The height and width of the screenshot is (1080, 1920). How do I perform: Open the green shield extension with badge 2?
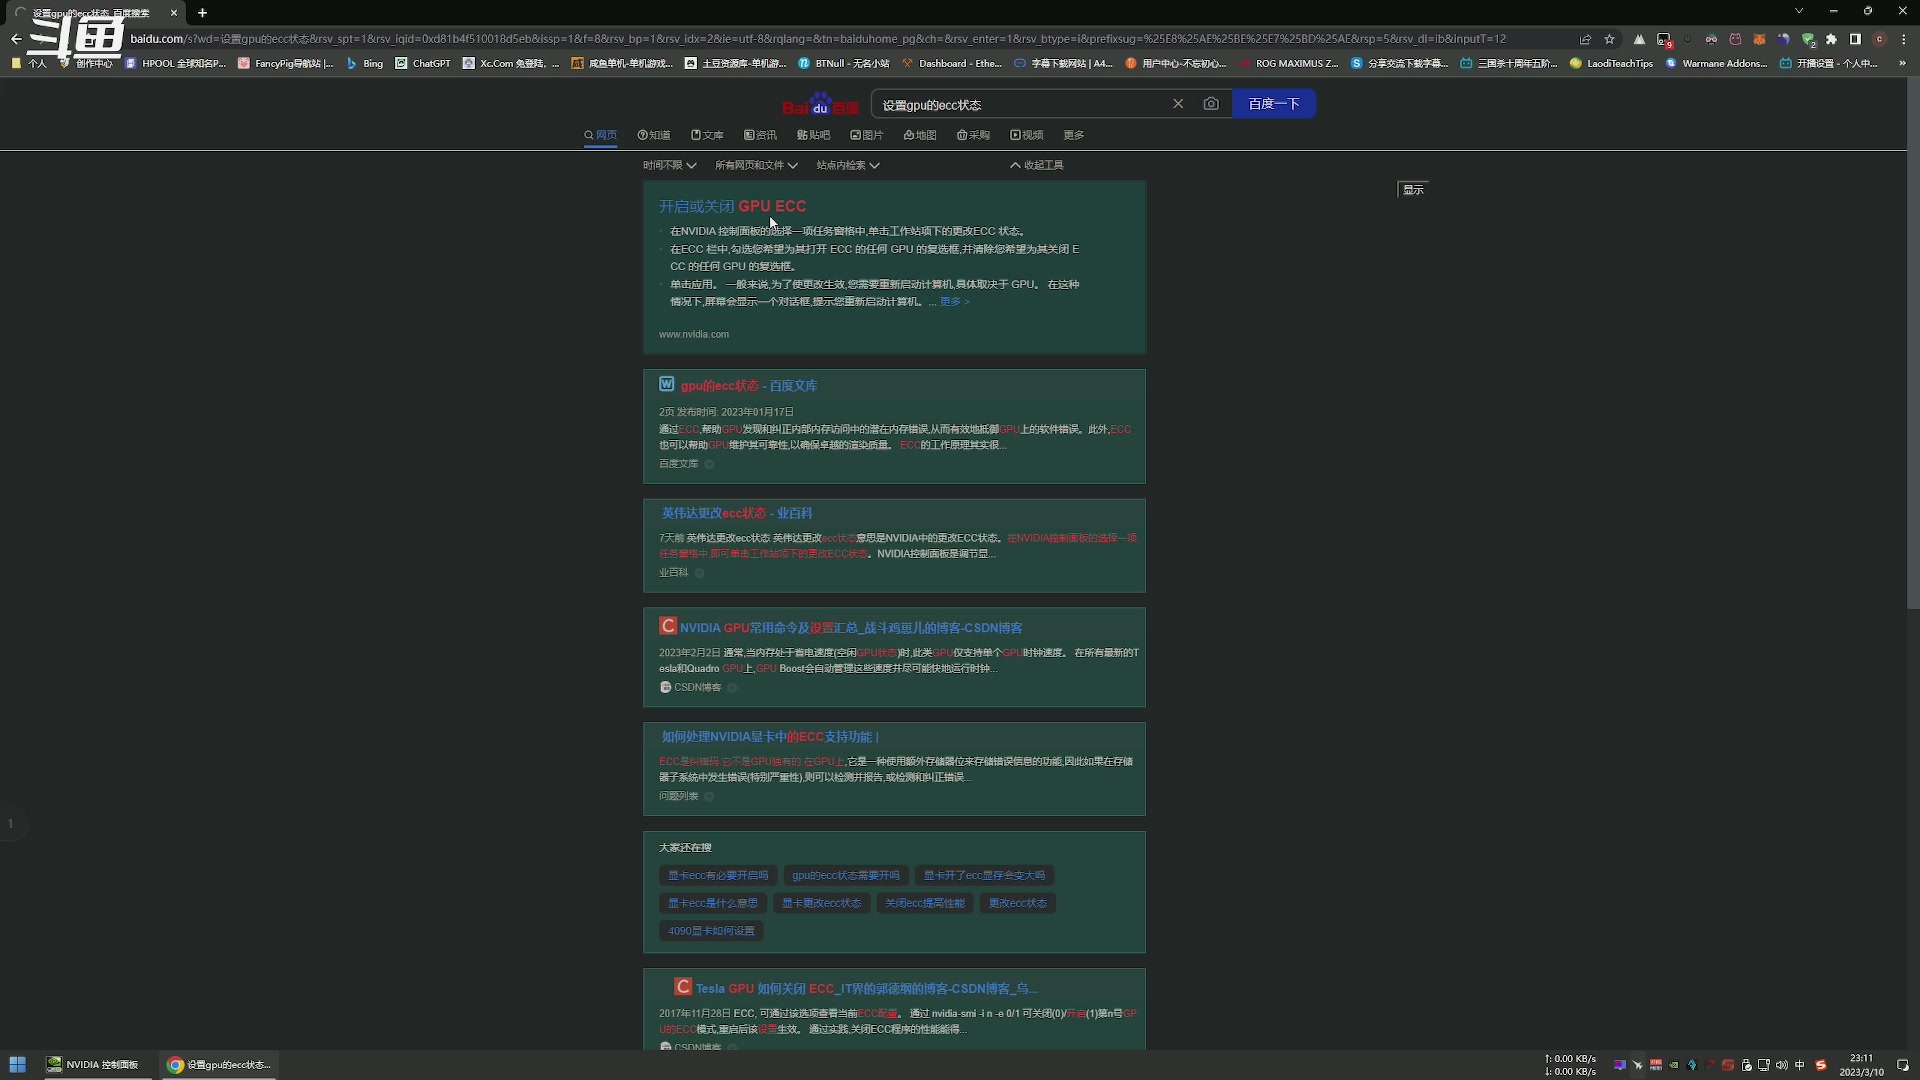click(x=1808, y=40)
